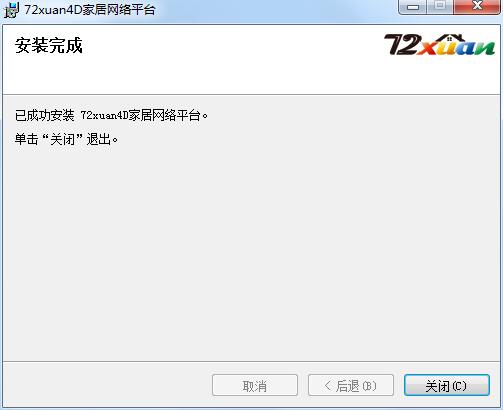Click the grayed-out 取消 button
The image size is (503, 410).
pyautogui.click(x=255, y=385)
